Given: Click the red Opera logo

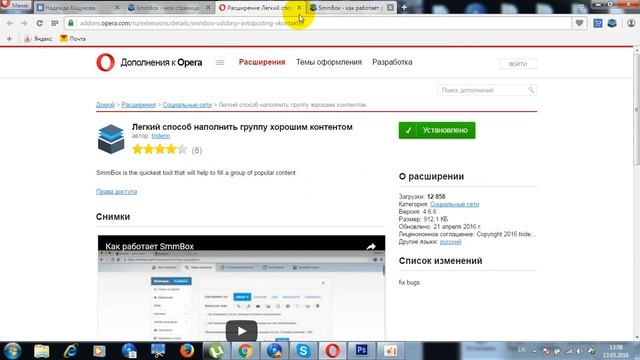Looking at the screenshot, I should (105, 62).
